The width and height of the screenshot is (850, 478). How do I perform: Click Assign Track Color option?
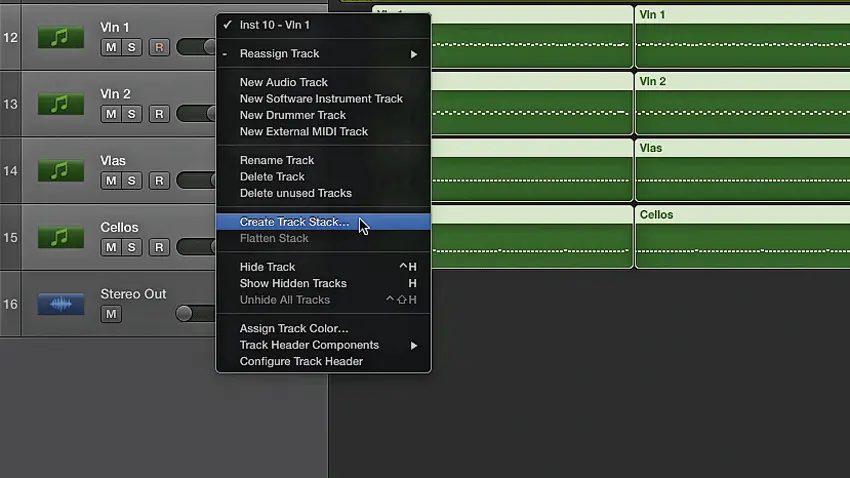[294, 328]
